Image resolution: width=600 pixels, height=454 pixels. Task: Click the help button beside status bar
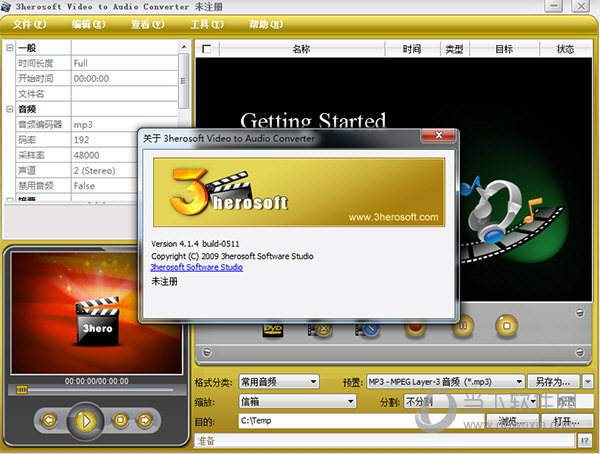coord(584,441)
